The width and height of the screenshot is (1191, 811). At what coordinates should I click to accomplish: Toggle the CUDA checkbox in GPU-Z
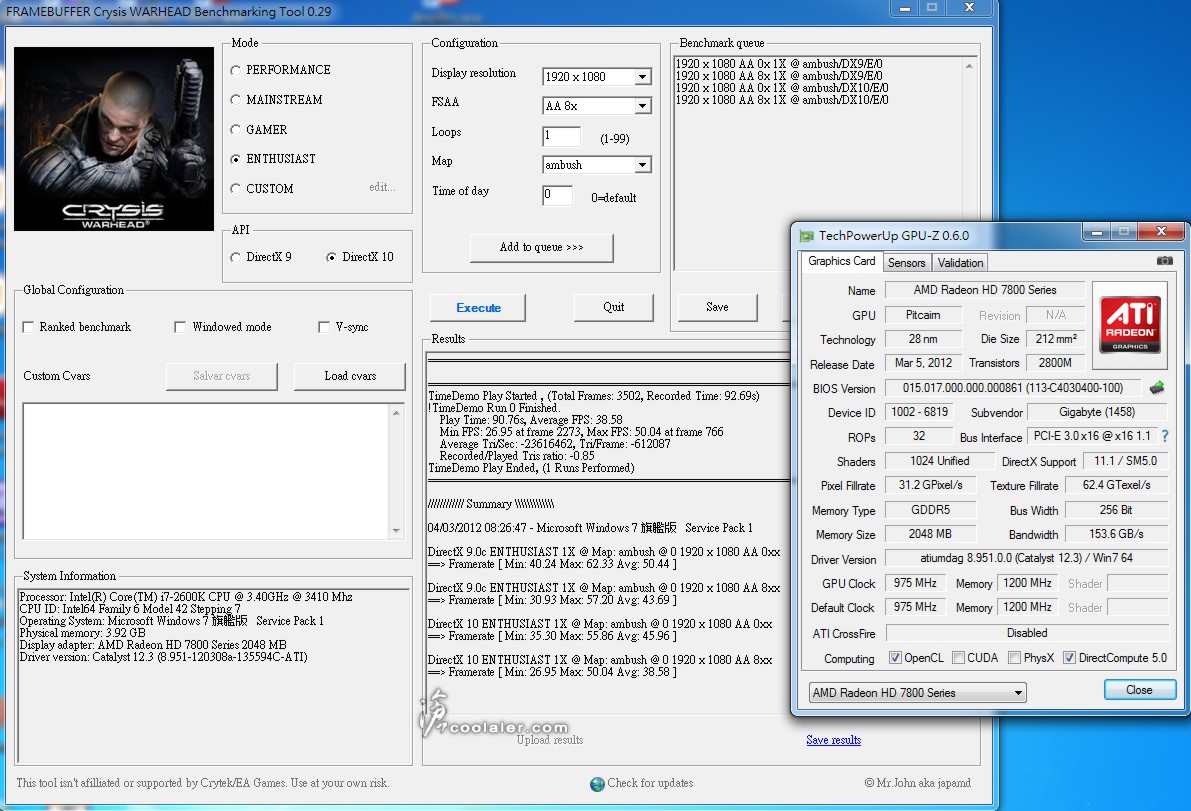[959, 658]
